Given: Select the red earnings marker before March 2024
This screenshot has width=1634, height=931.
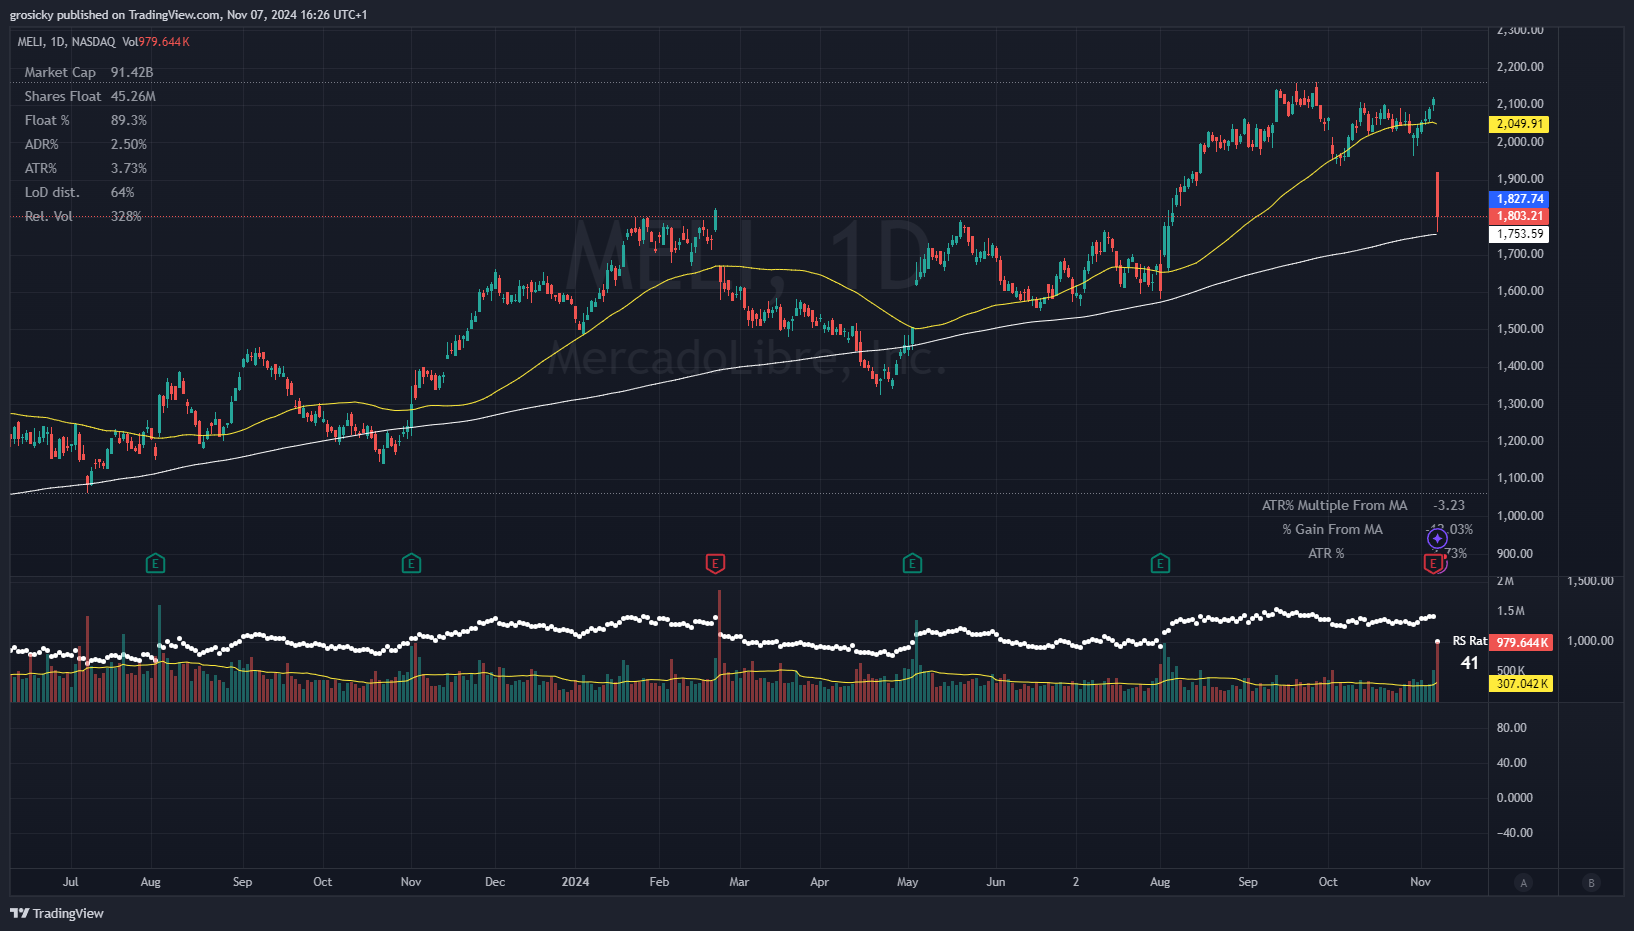Looking at the screenshot, I should tap(715, 564).
